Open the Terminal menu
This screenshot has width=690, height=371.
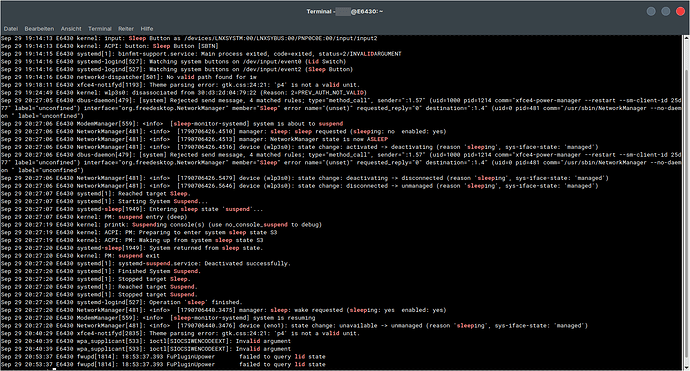(100, 29)
